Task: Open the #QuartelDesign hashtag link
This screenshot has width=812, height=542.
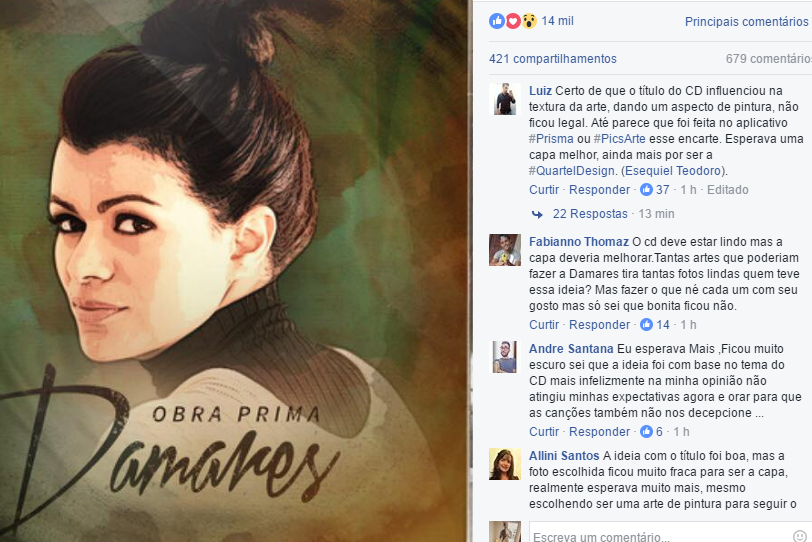Action: click(572, 171)
